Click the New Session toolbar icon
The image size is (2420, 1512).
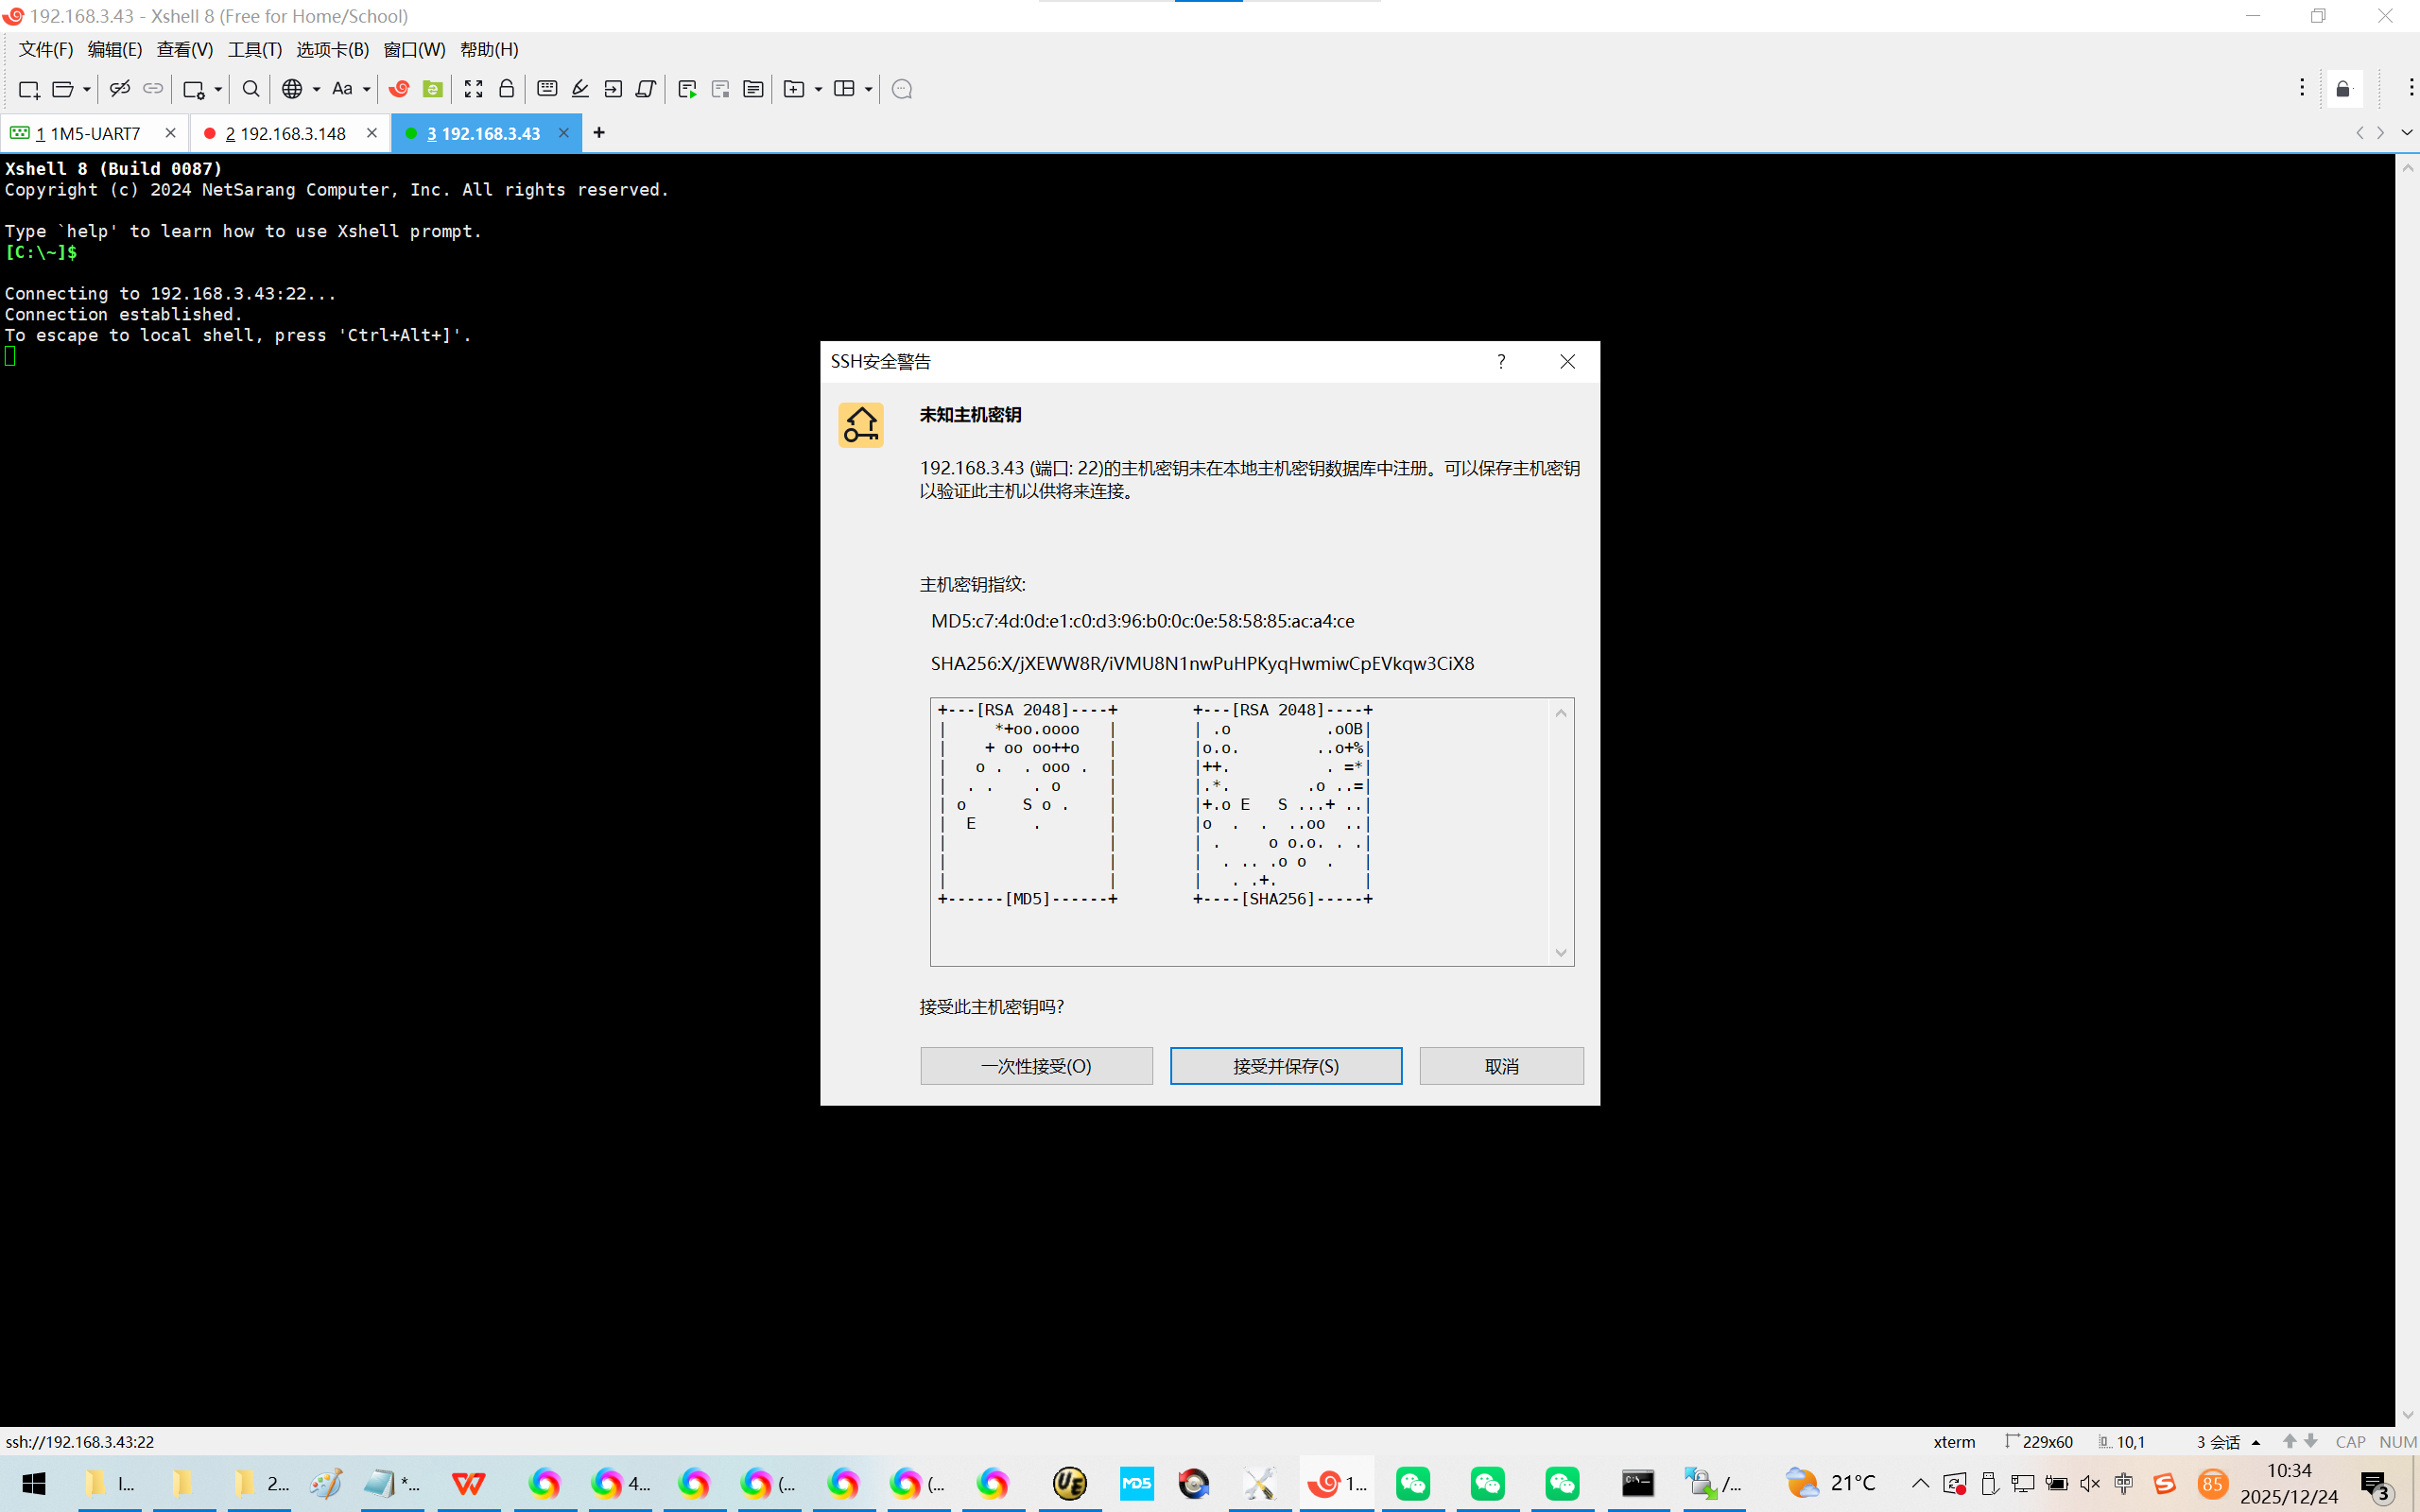tap(29, 89)
